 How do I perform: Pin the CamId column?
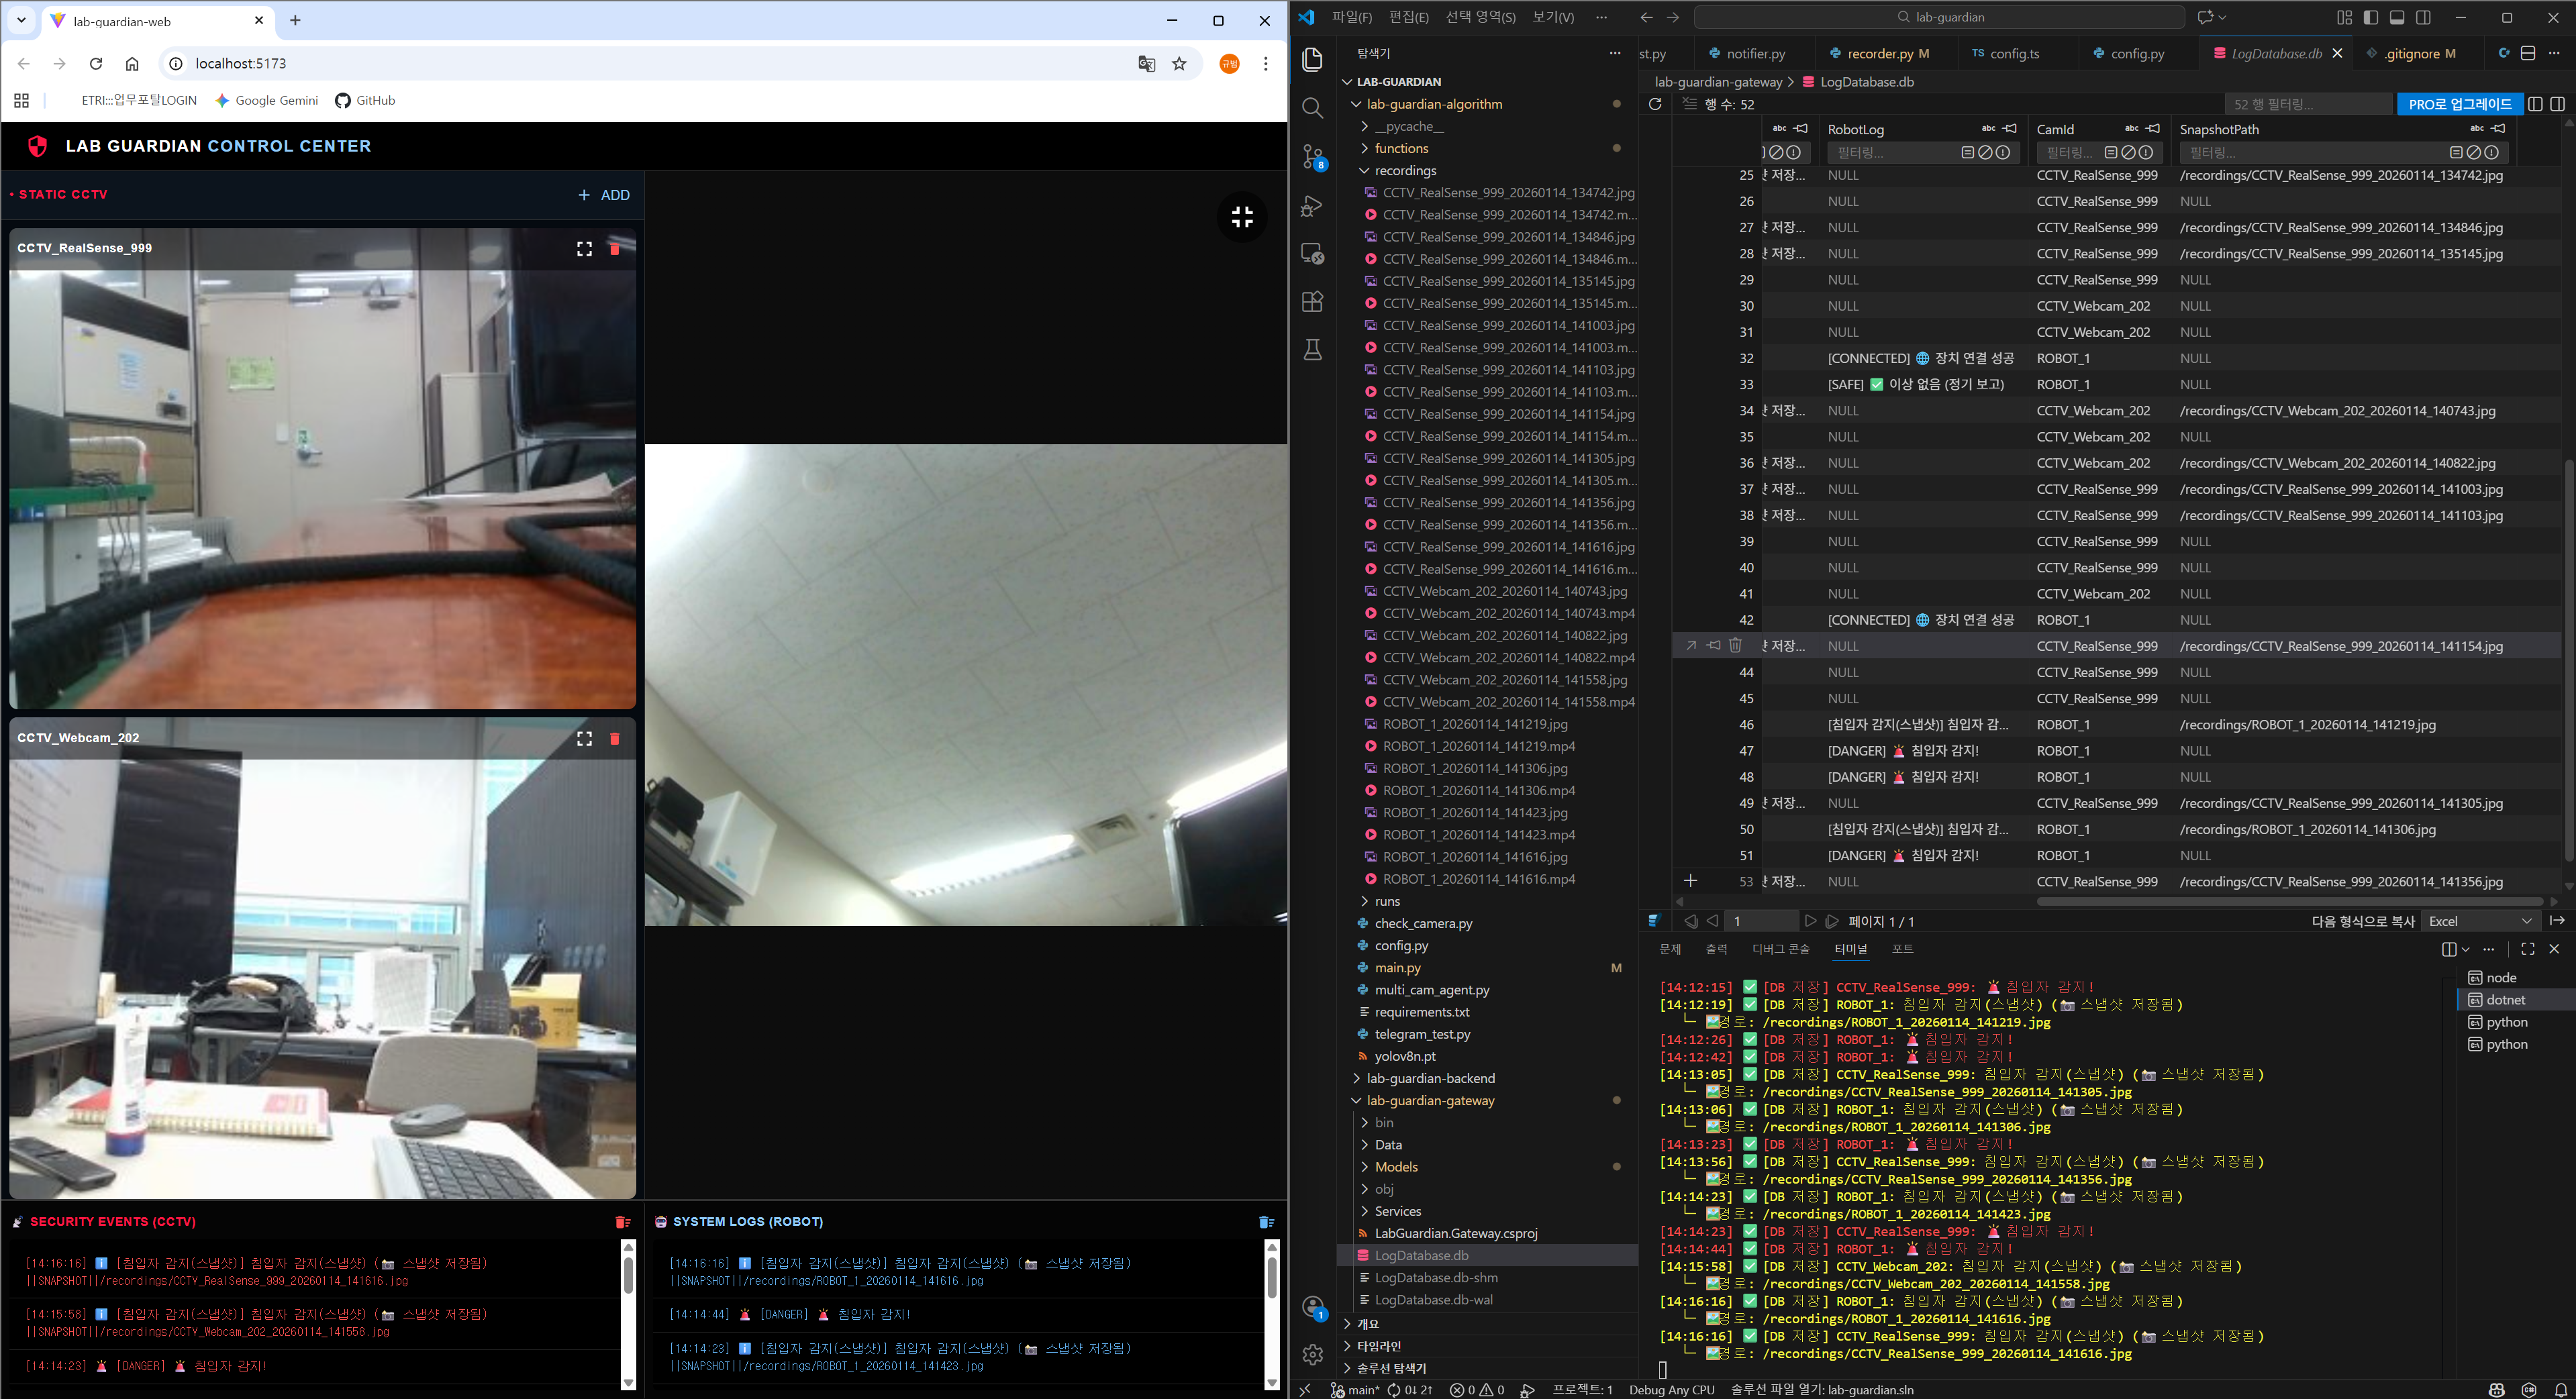(2153, 129)
